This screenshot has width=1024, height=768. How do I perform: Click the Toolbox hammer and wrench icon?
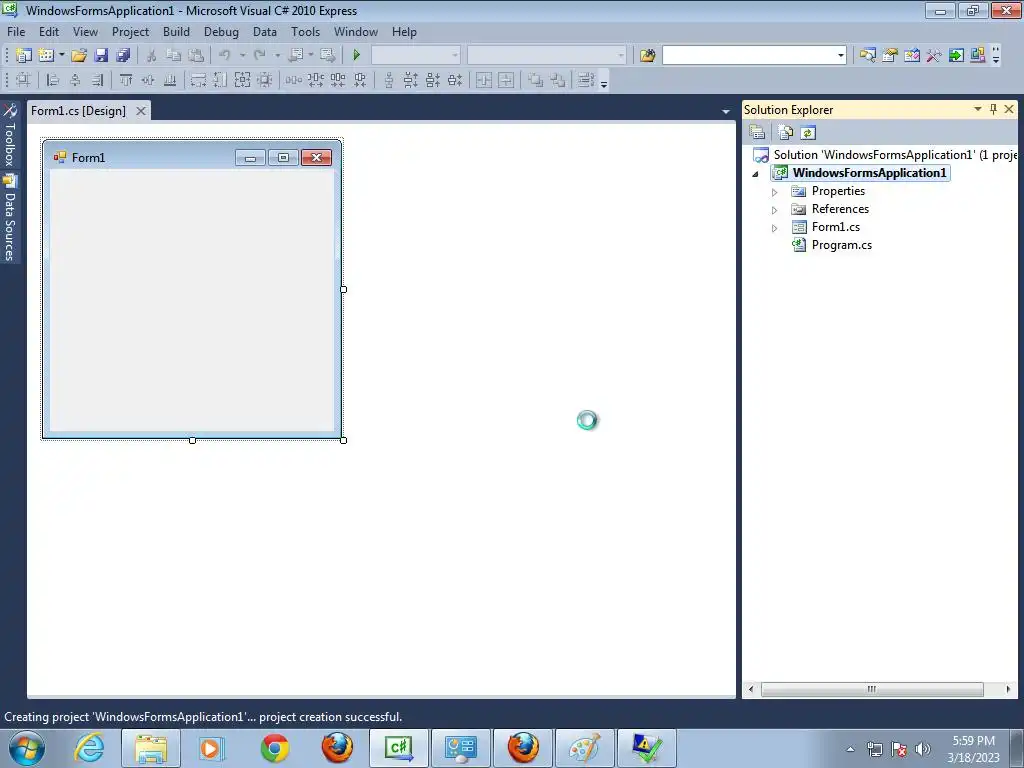(934, 56)
